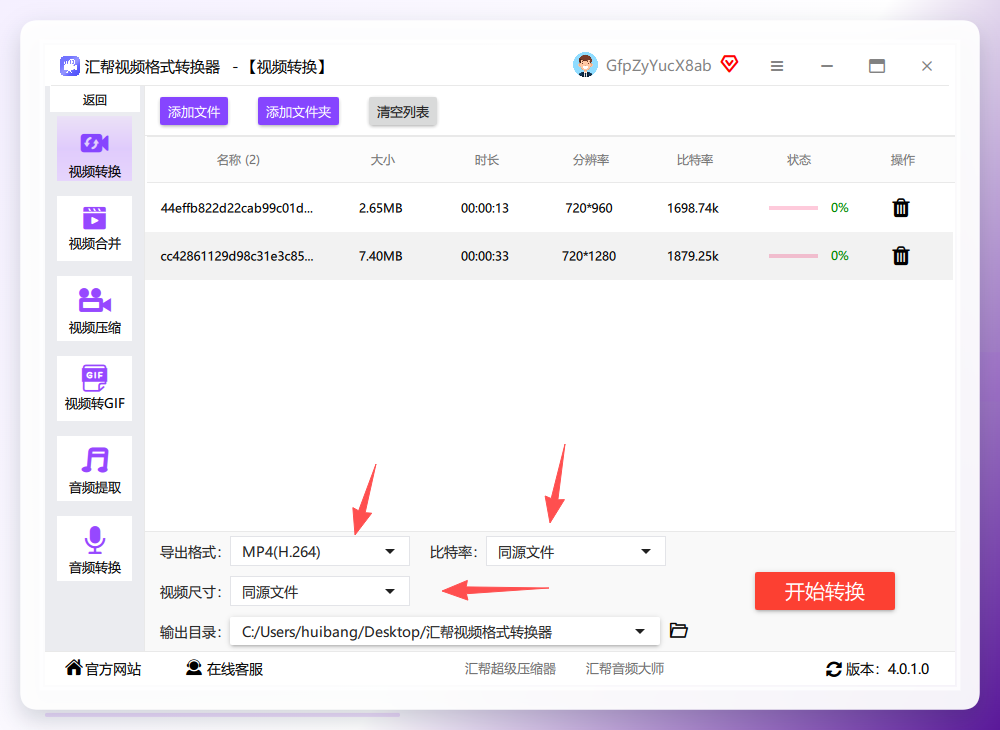Expand the 导出格式 MP4(H.264) dropdown

point(320,551)
